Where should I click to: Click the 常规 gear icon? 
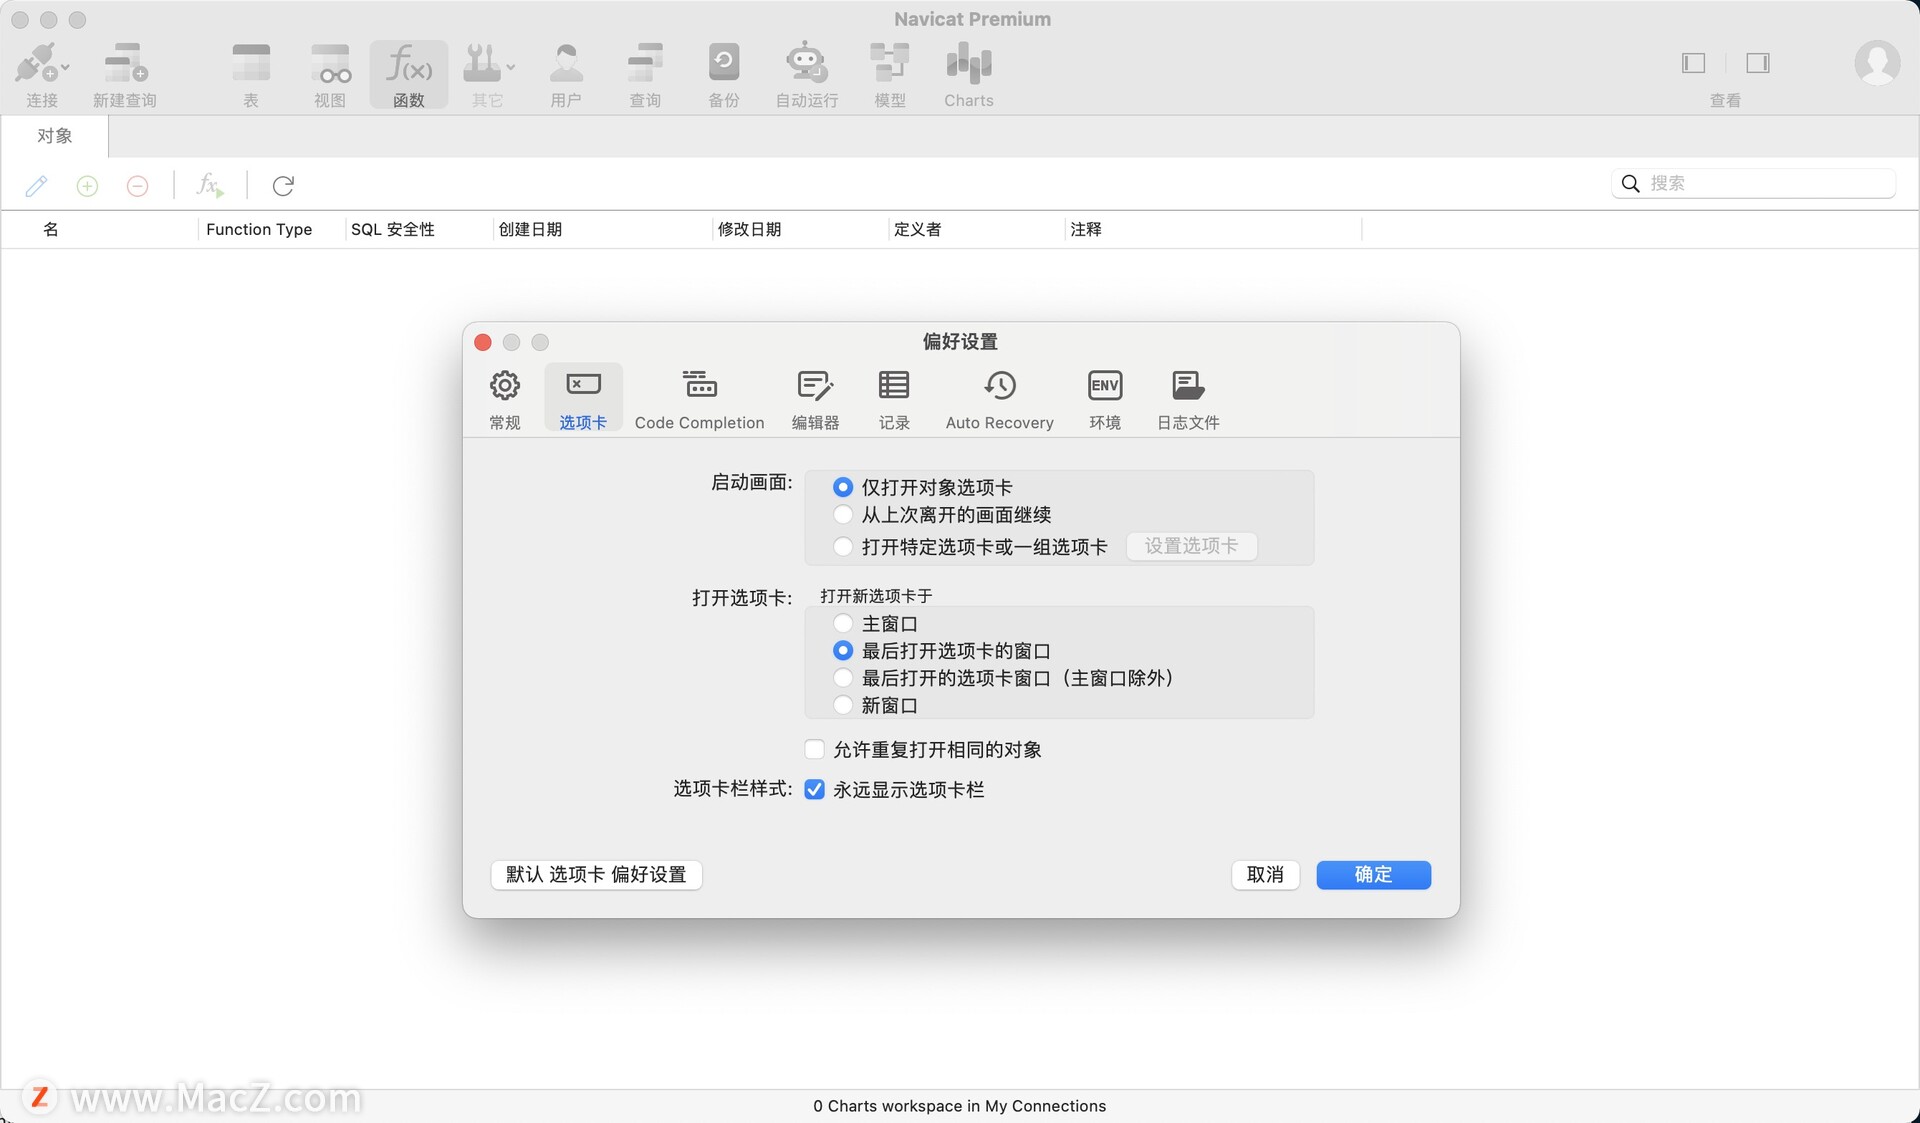[x=505, y=387]
